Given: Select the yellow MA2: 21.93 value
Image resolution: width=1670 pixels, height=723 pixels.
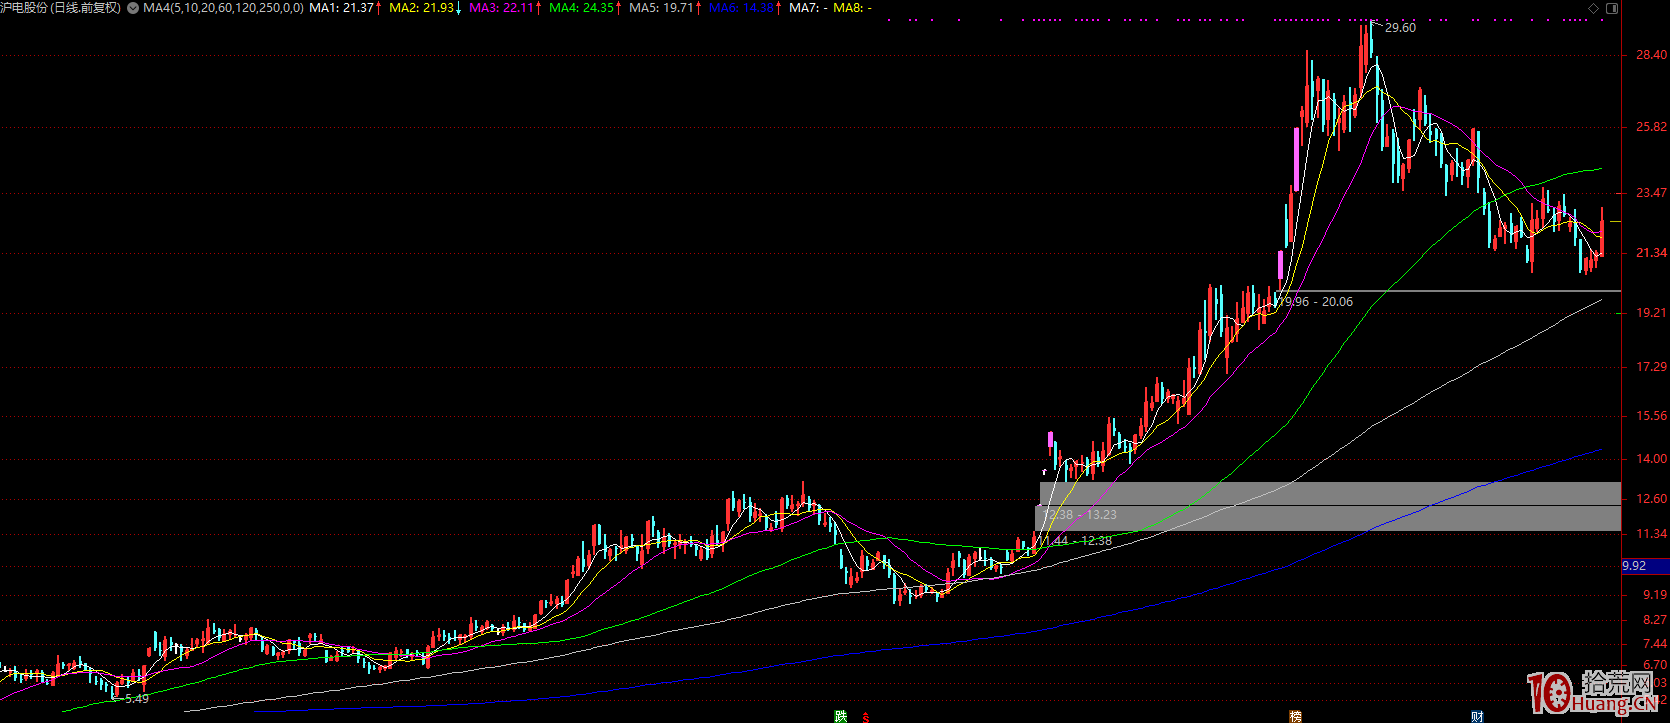Looking at the screenshot, I should [x=421, y=8].
